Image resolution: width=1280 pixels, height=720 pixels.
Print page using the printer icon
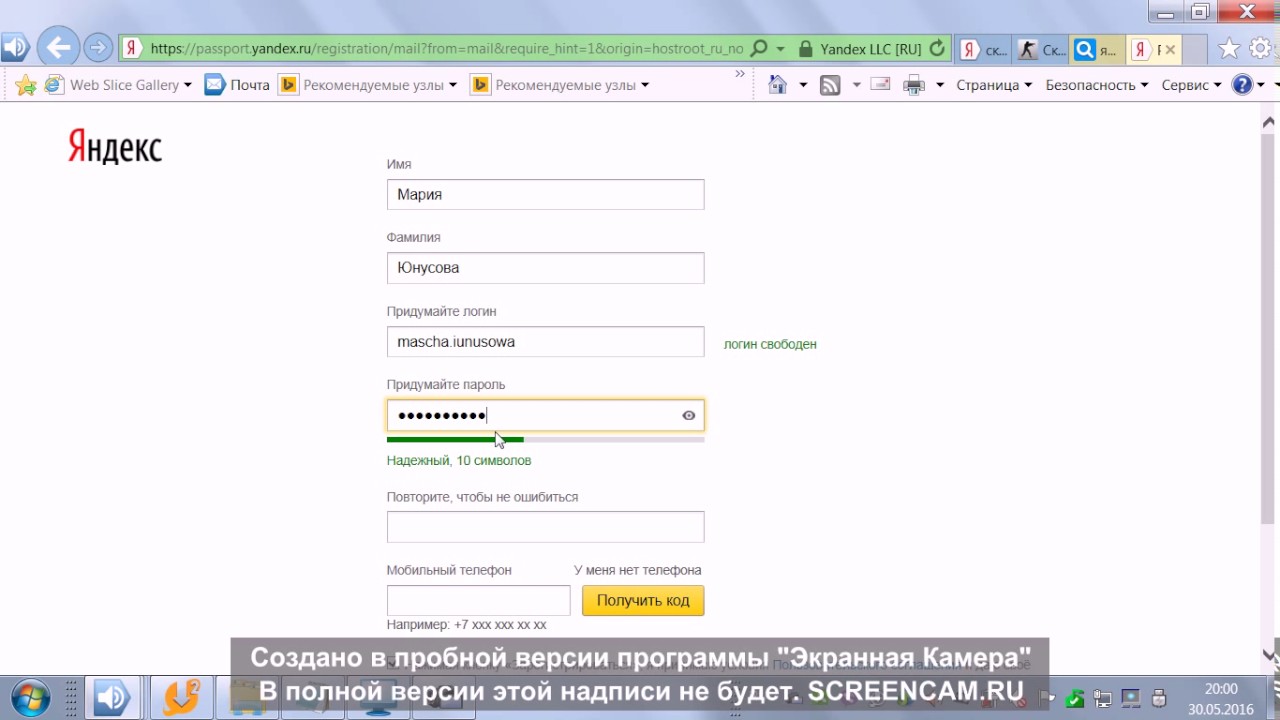pos(914,85)
